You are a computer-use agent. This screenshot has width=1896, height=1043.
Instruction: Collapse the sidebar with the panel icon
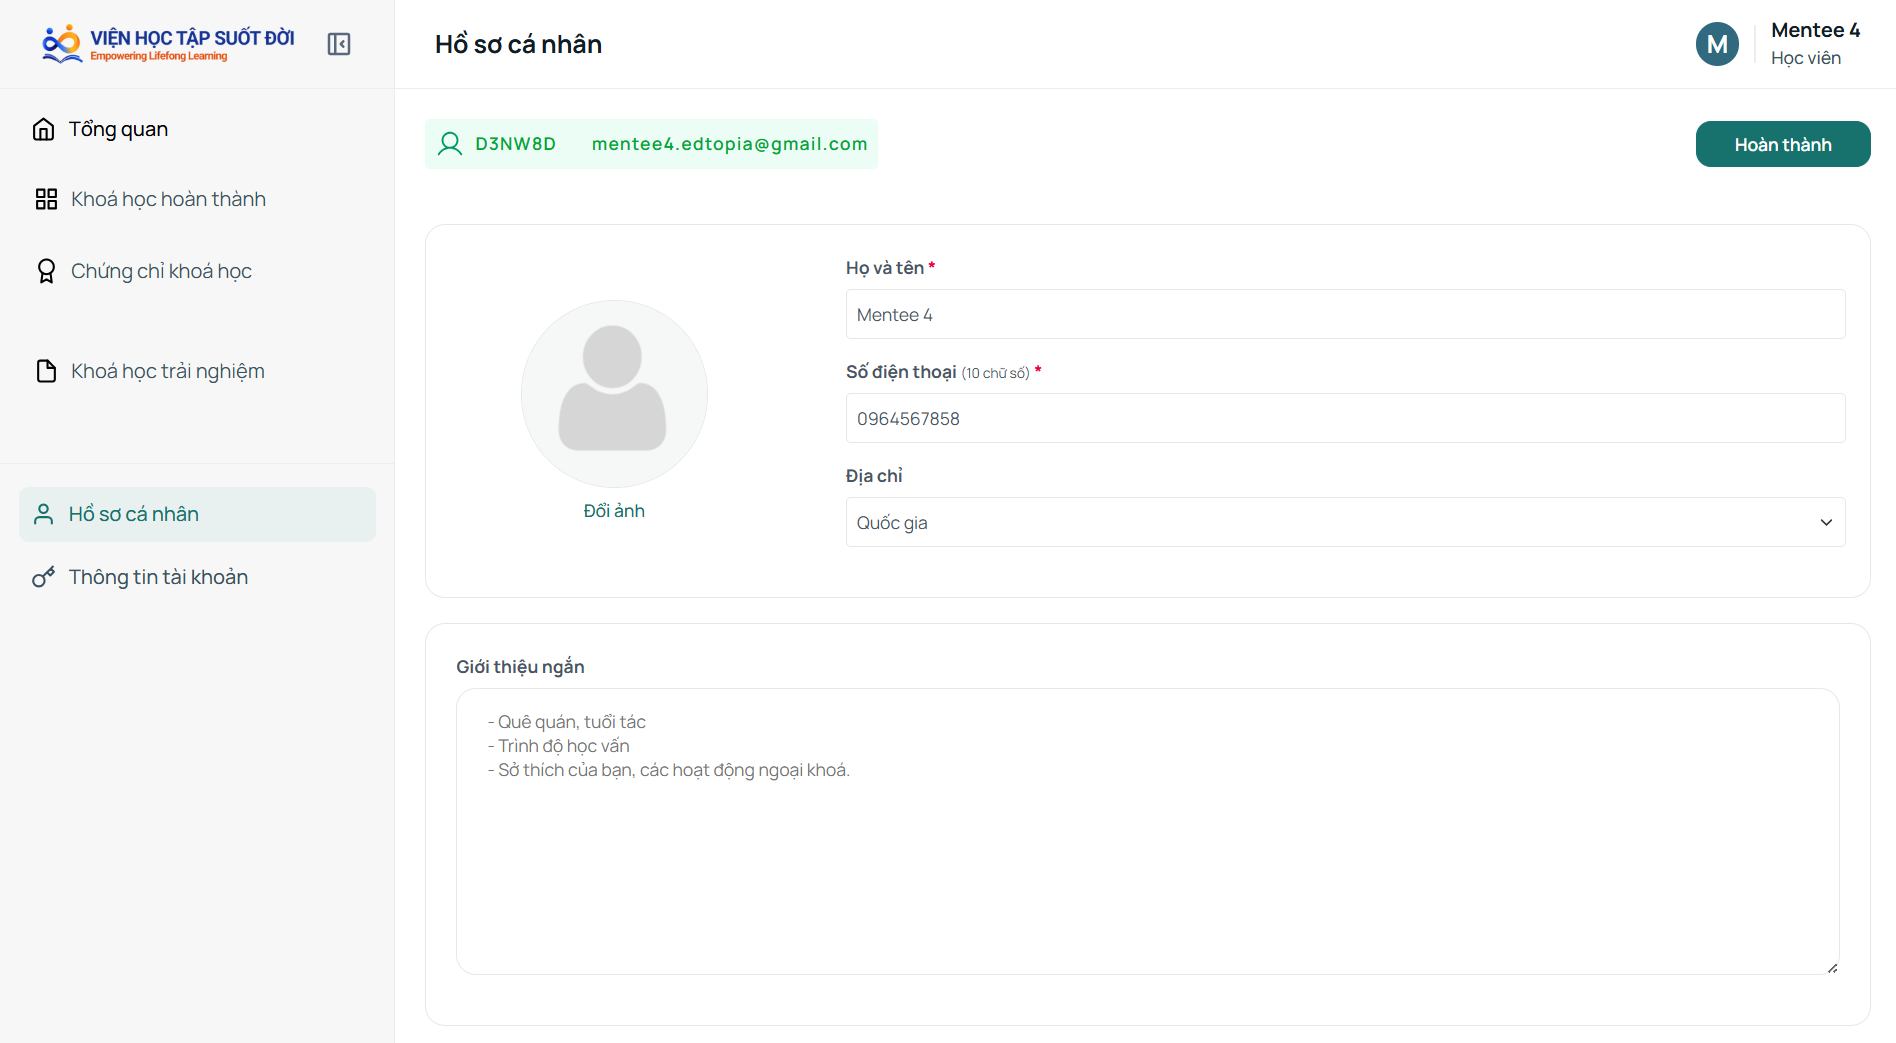tap(339, 44)
